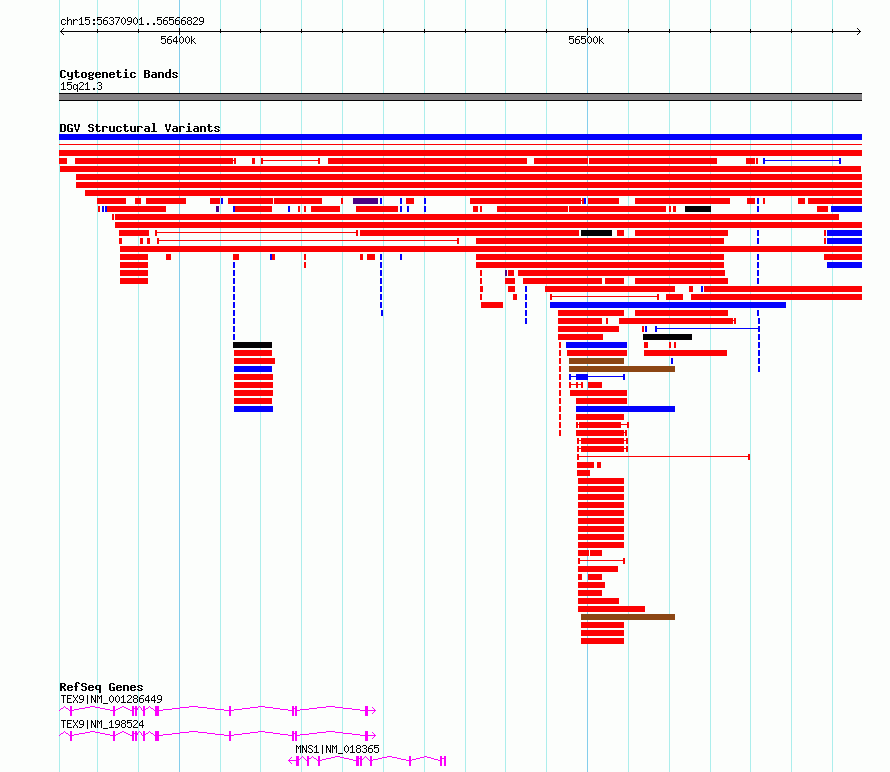Click the DGV Structural Variants track title
Image resolution: width=890 pixels, height=772 pixels.
click(x=140, y=128)
